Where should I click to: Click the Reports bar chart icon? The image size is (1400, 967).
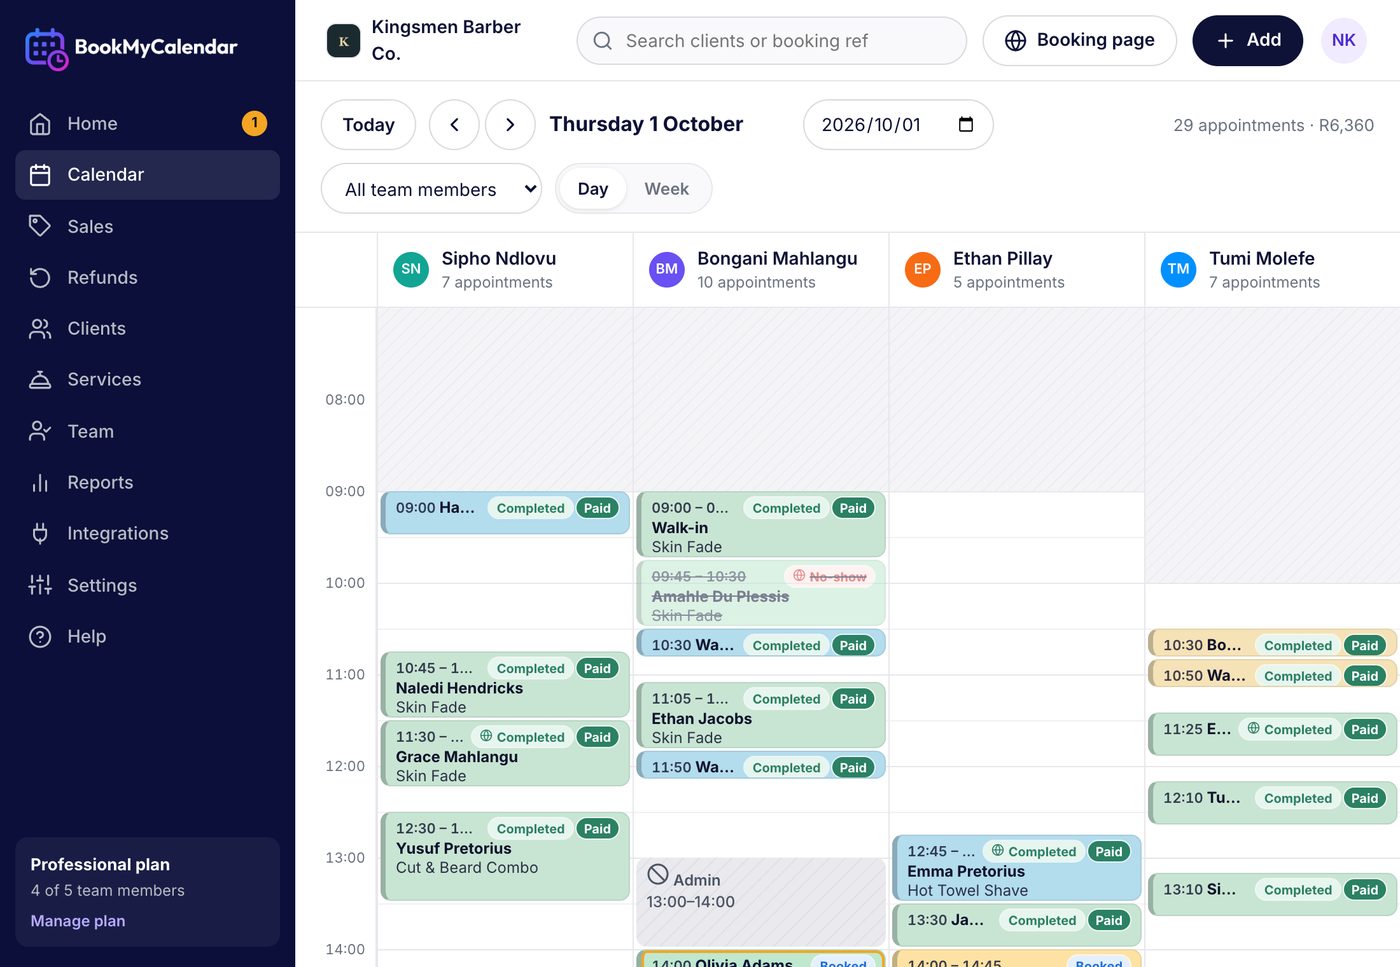point(40,482)
